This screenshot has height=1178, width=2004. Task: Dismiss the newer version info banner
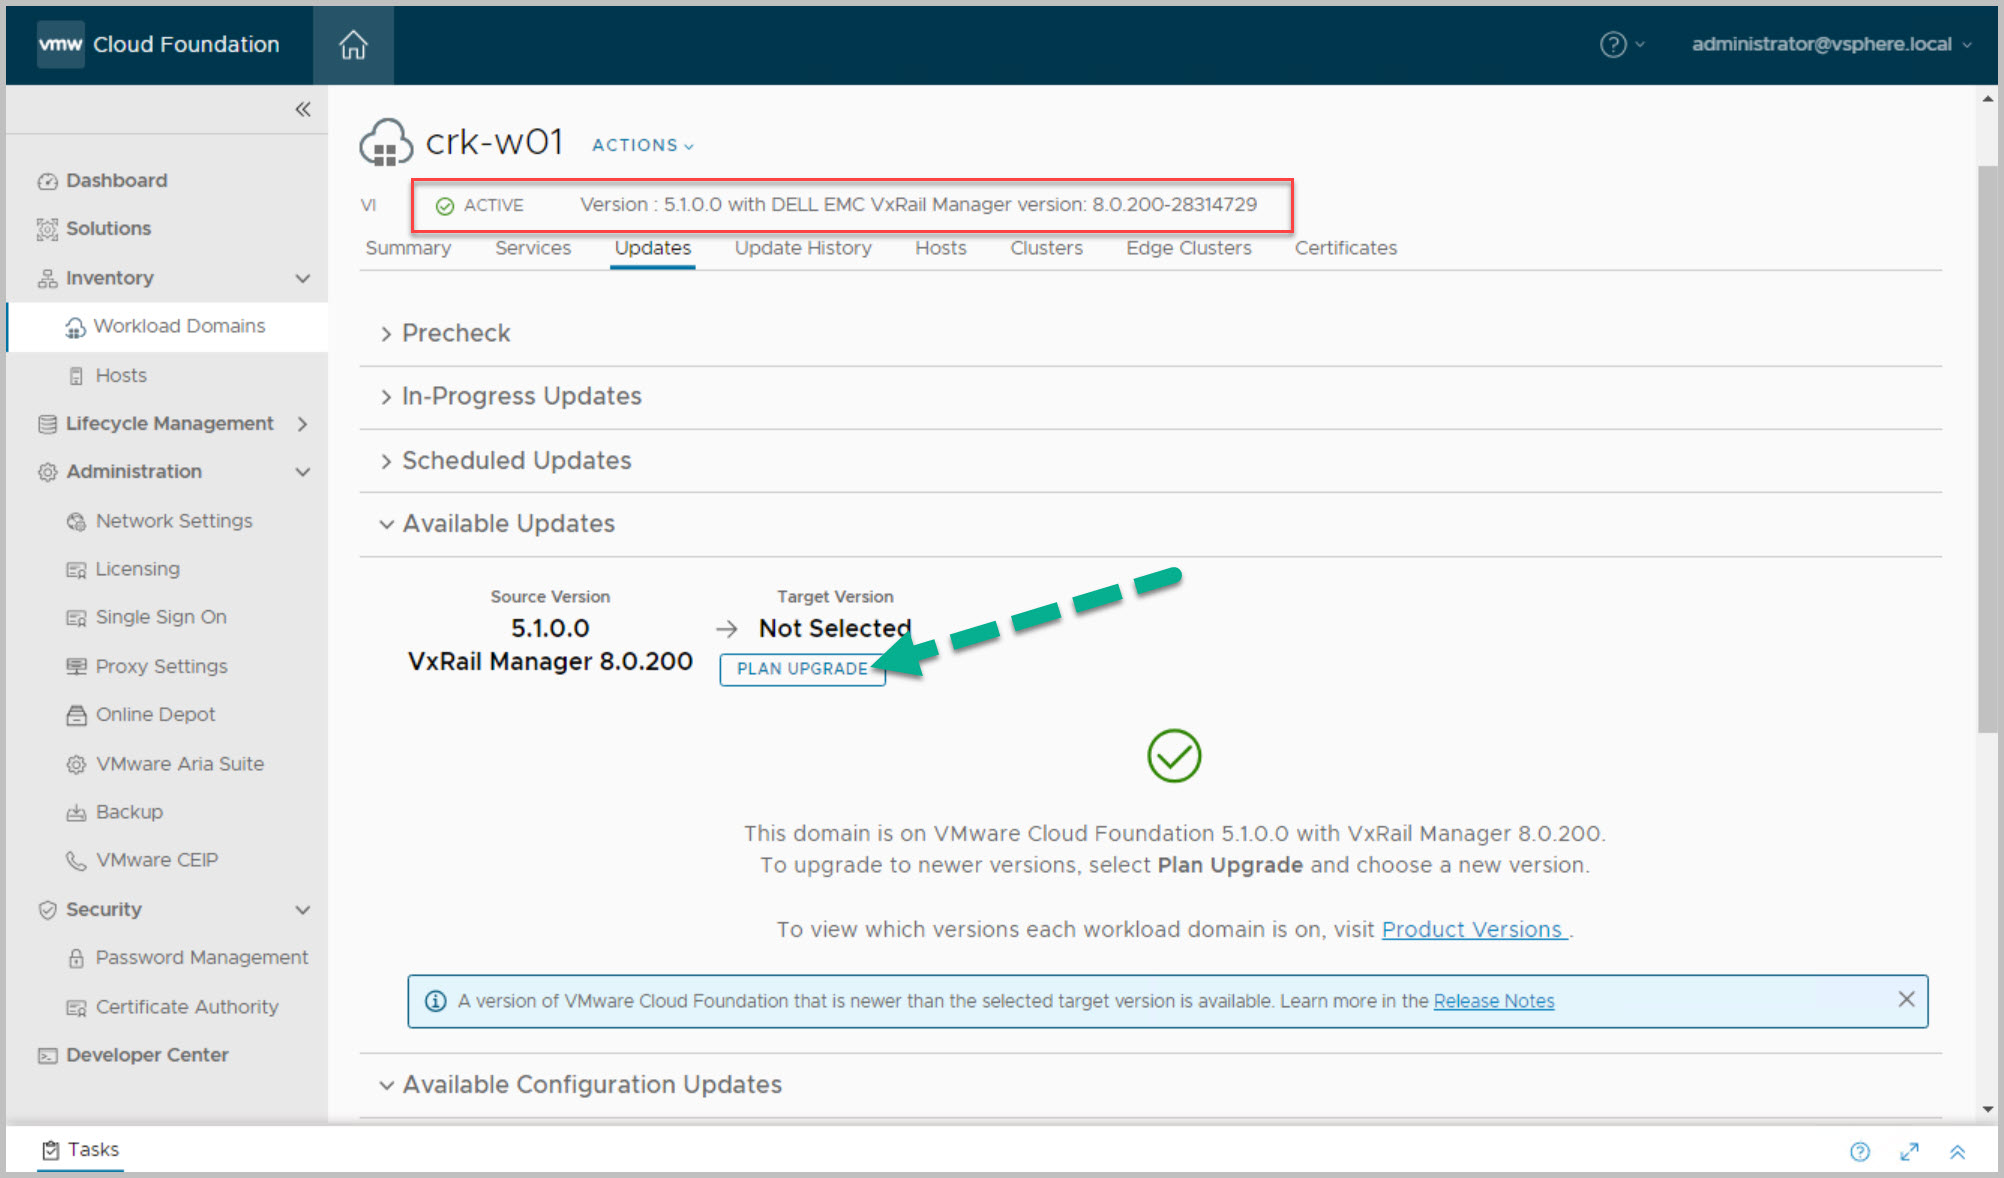[1906, 999]
